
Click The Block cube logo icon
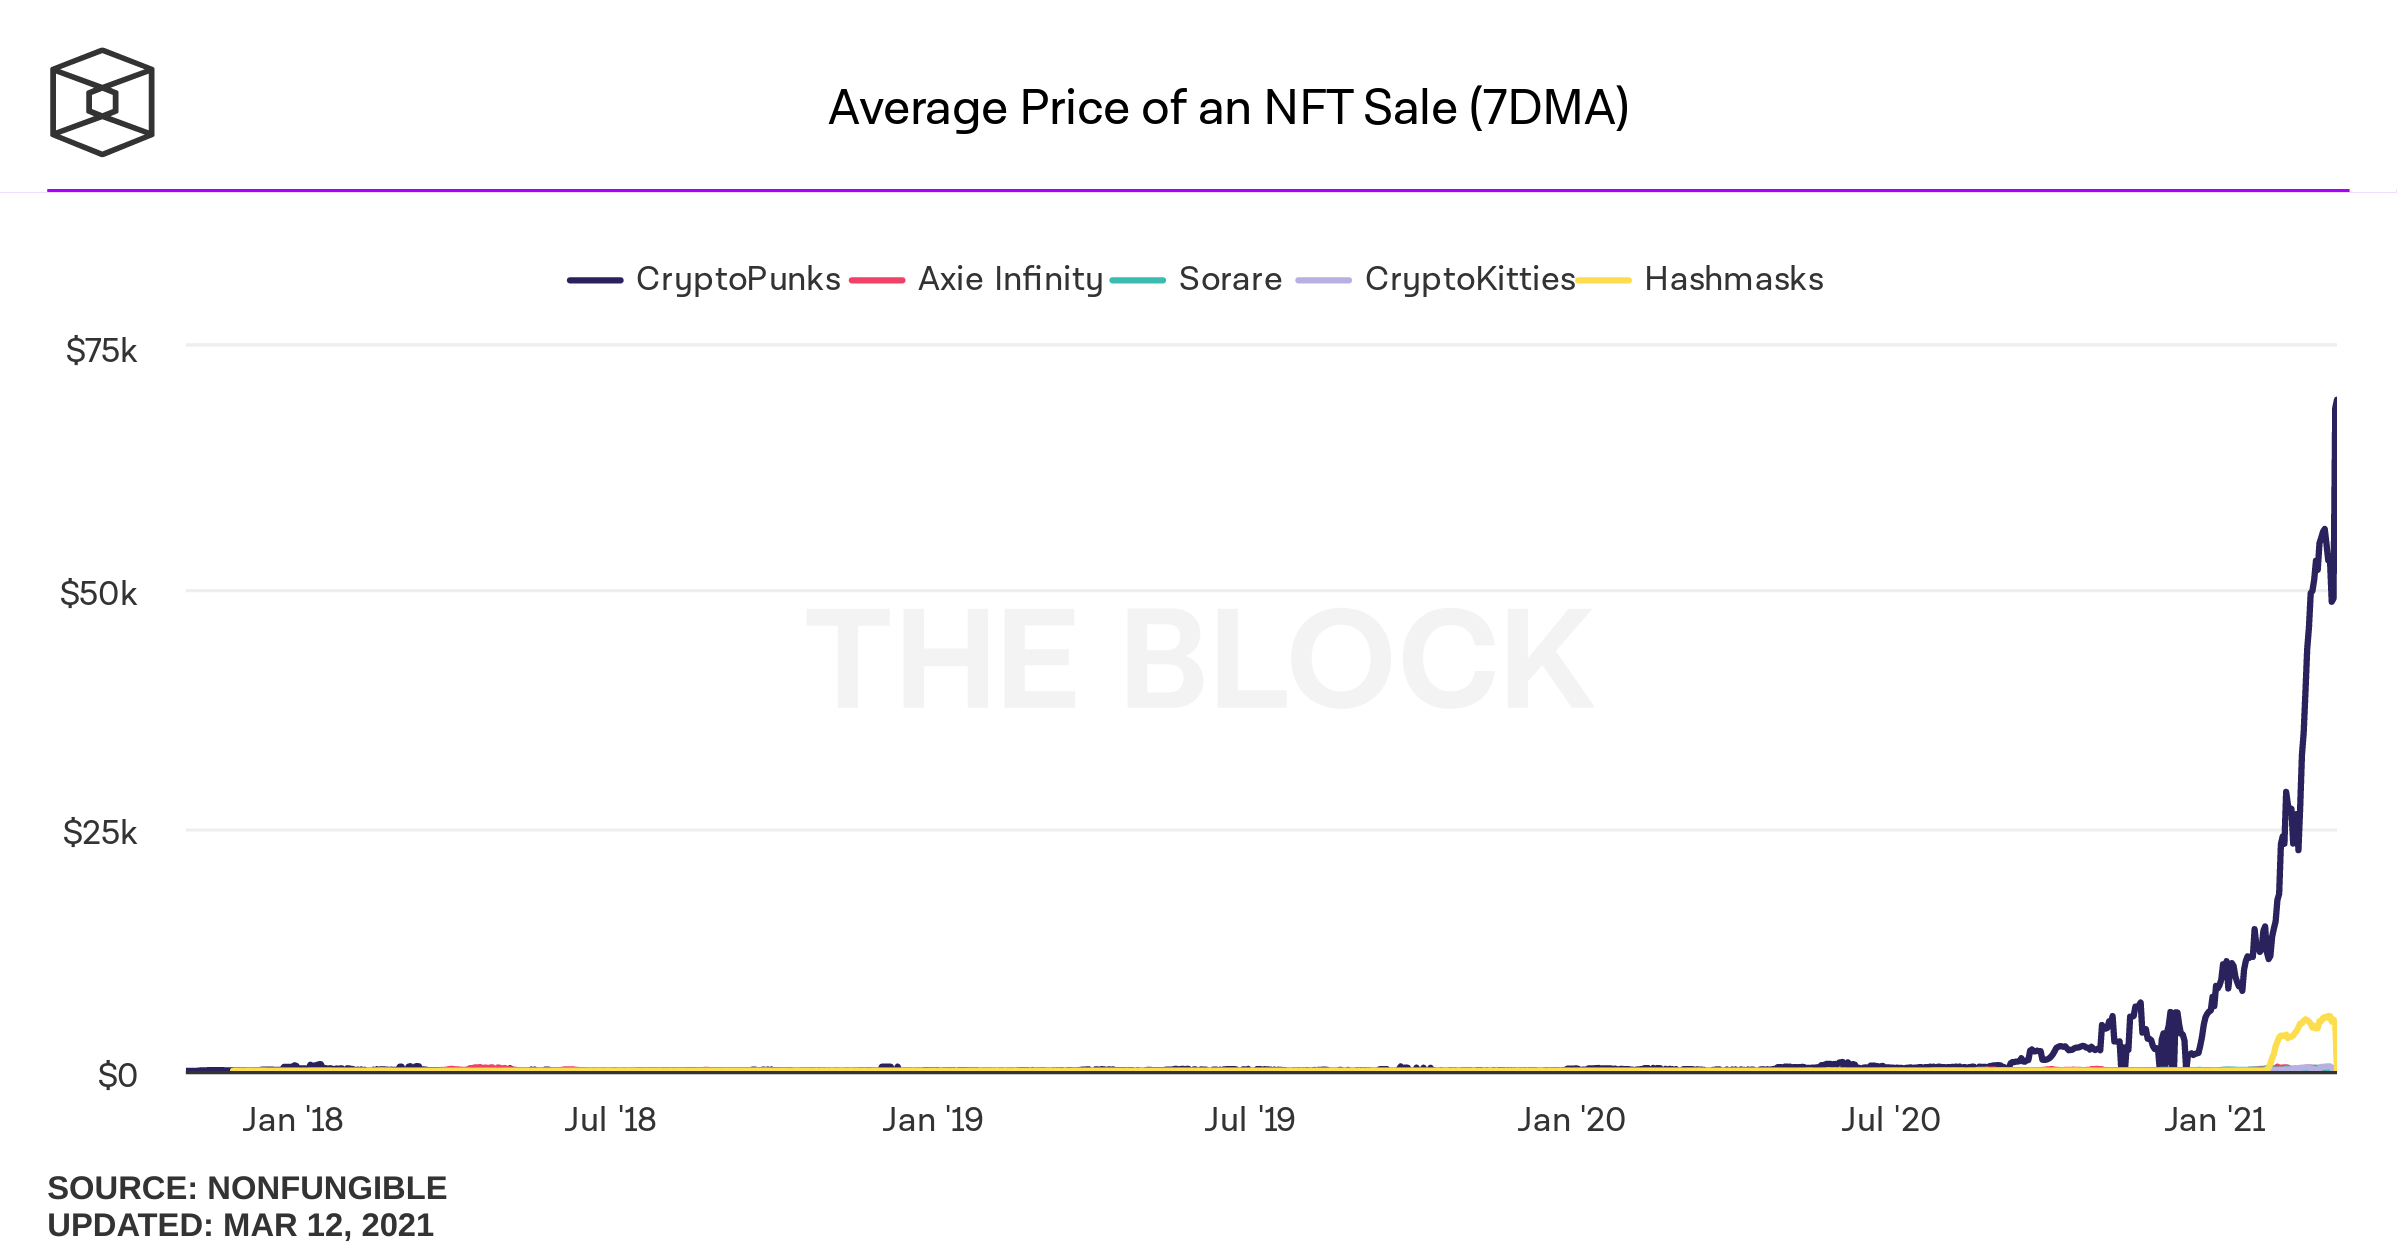click(x=102, y=102)
